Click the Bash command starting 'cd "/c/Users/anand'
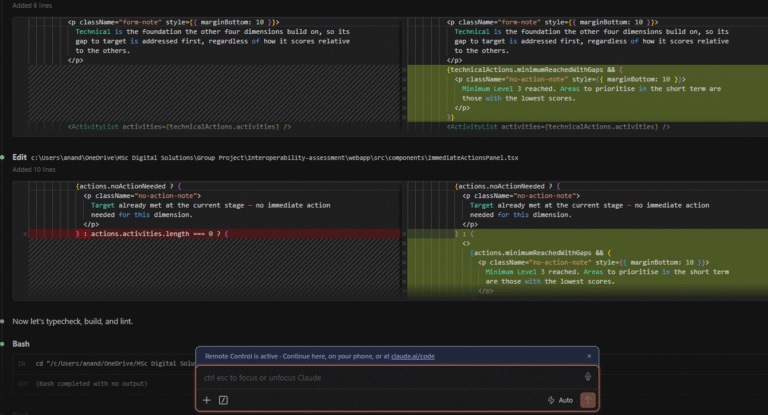 click(x=116, y=364)
